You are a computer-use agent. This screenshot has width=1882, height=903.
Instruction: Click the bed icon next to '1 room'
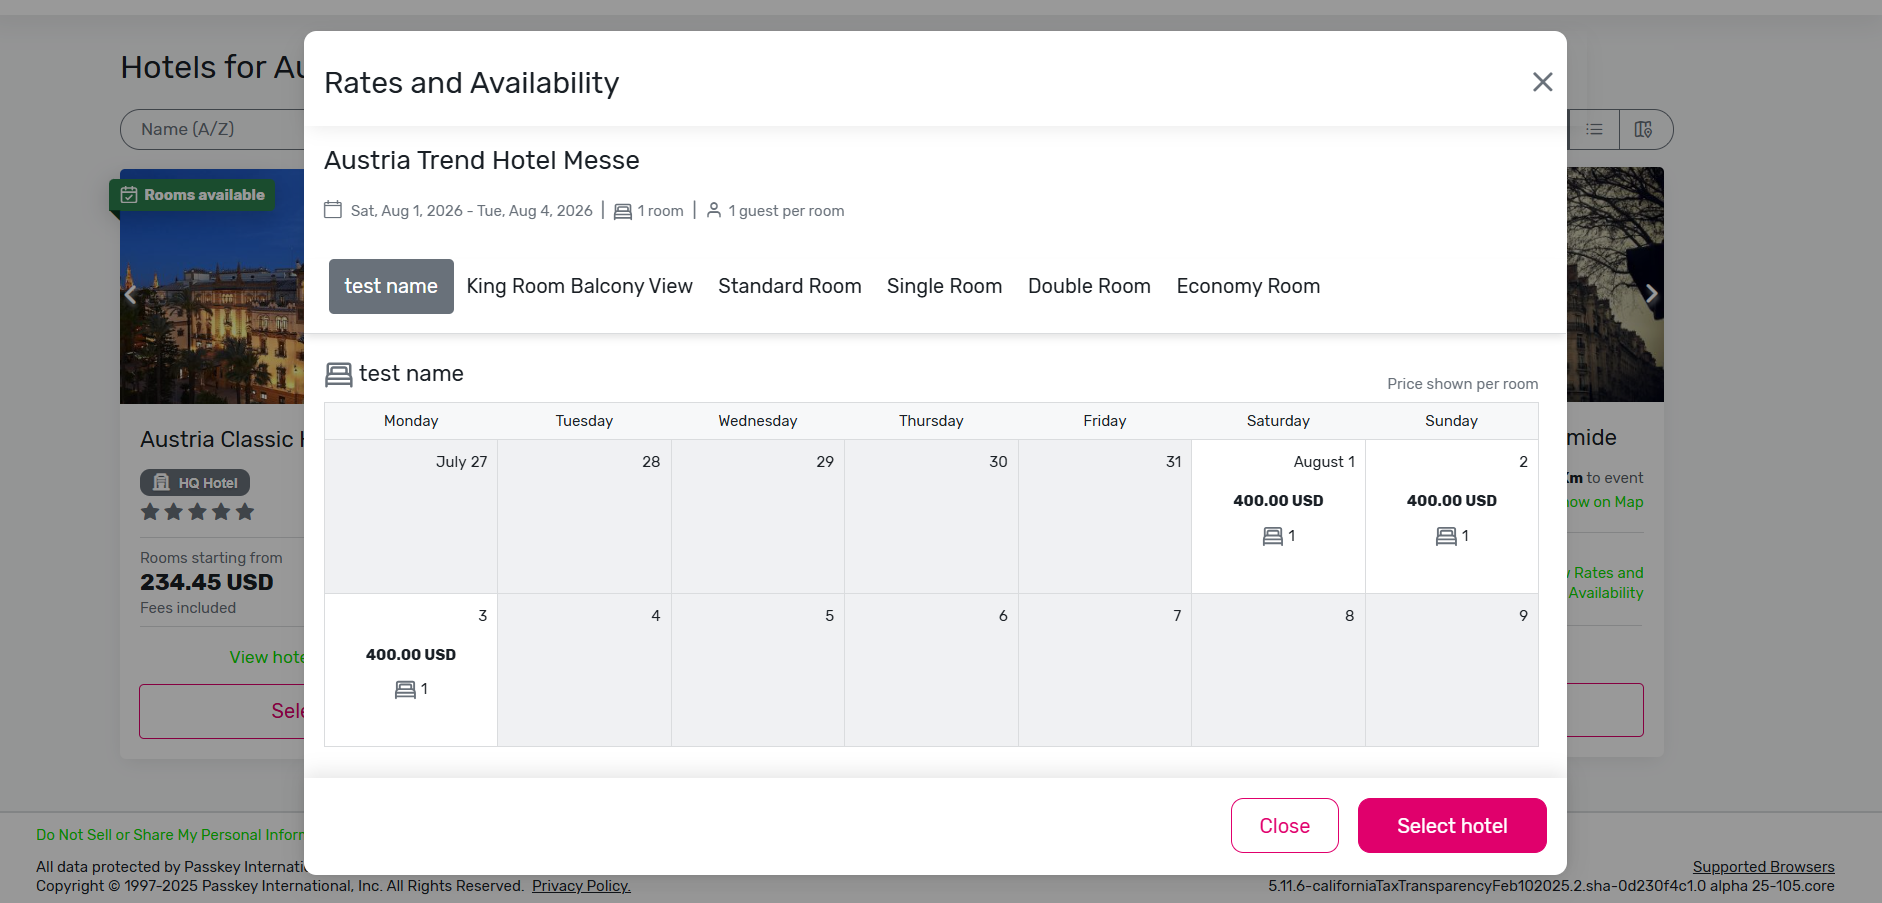tap(622, 211)
